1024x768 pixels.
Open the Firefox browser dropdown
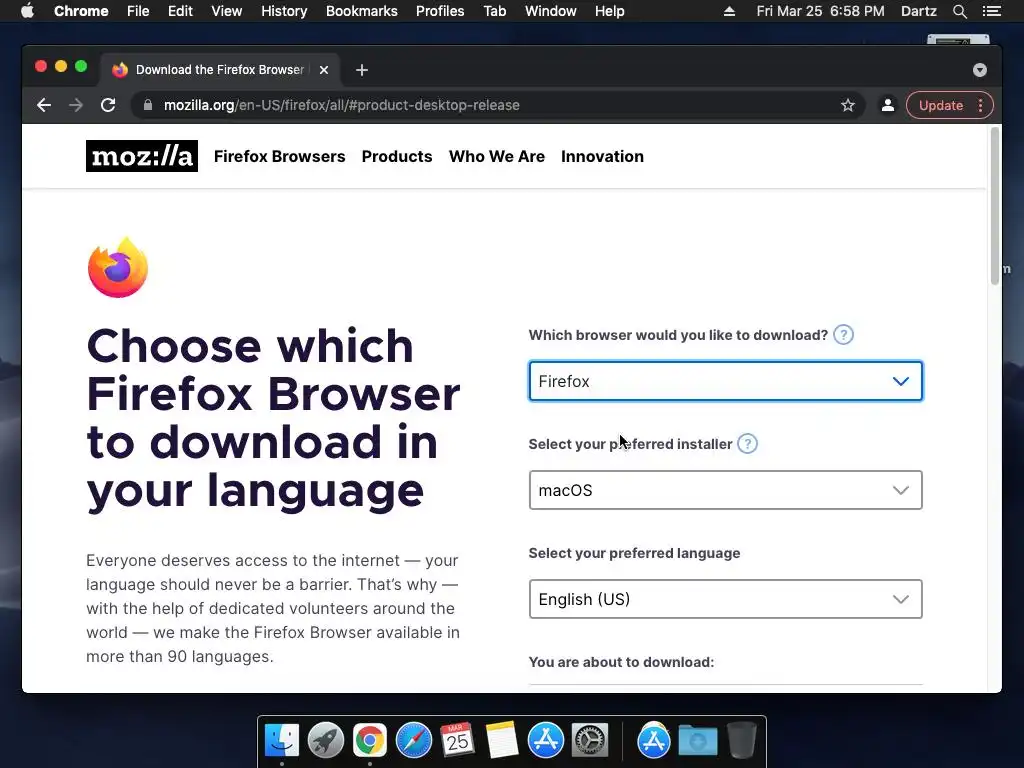coord(726,381)
